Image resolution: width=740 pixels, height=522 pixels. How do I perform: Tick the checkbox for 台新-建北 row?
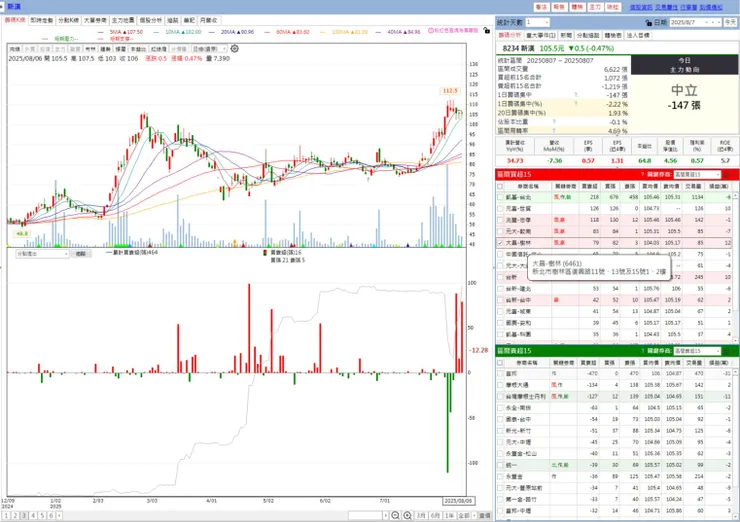coord(500,289)
